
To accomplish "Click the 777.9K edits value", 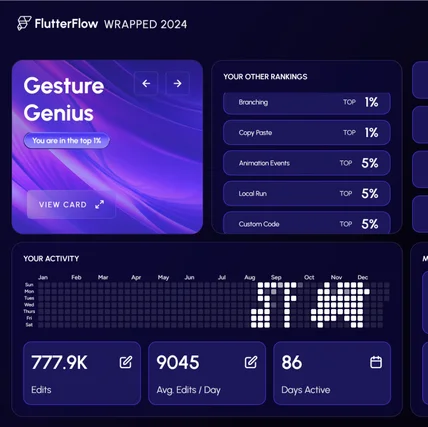I will (59, 362).
